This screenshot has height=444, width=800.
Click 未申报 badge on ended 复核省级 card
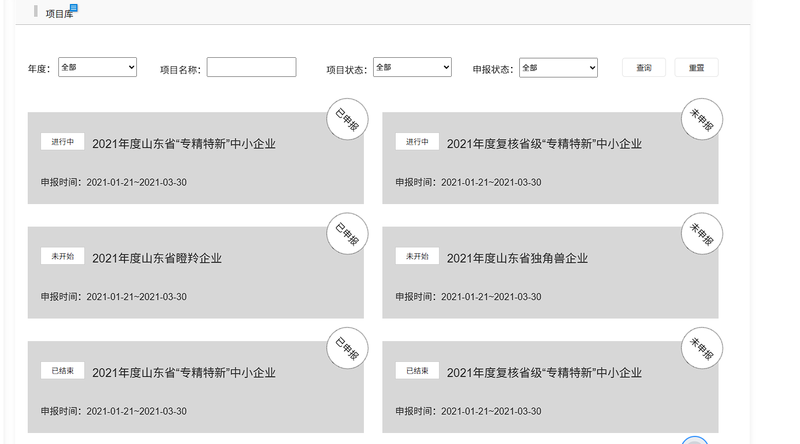click(x=702, y=349)
